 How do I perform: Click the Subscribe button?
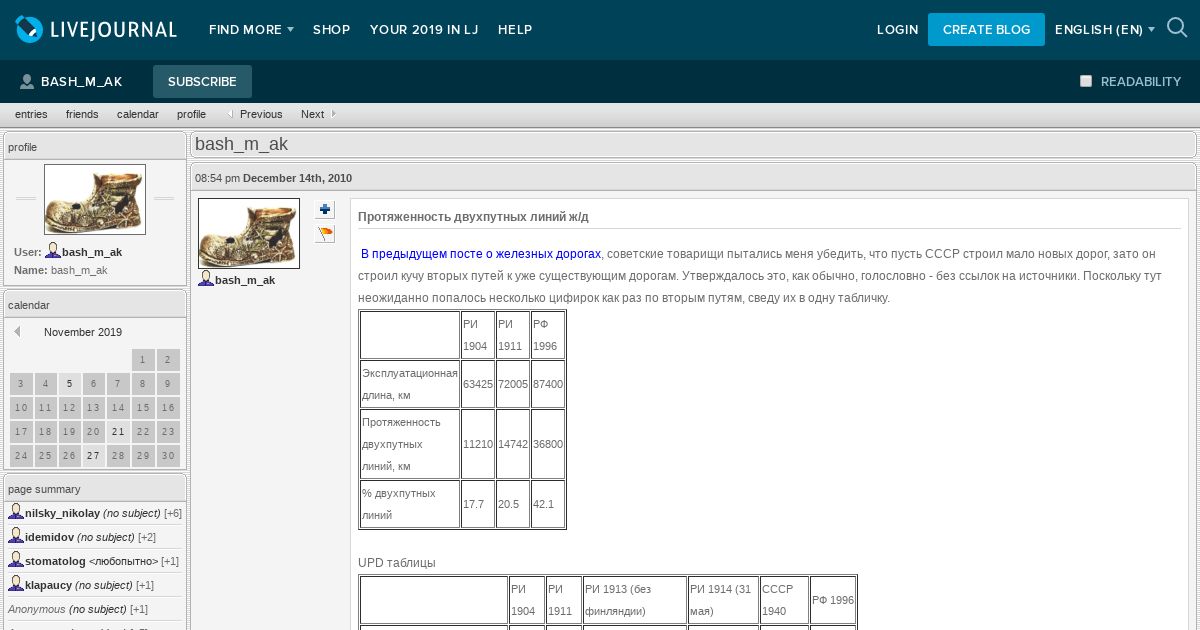pyautogui.click(x=202, y=82)
